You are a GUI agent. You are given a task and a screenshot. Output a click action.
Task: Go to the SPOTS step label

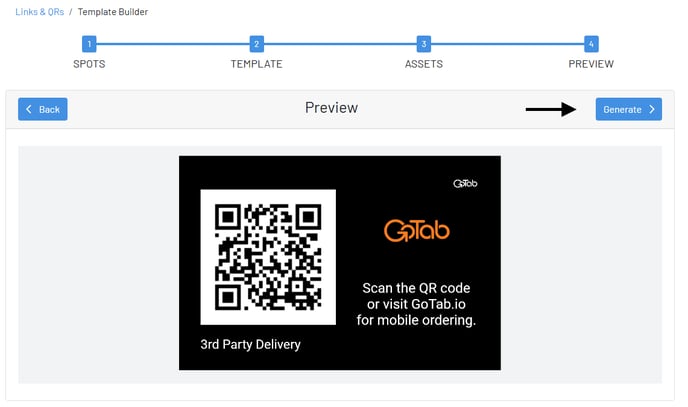tap(89, 64)
